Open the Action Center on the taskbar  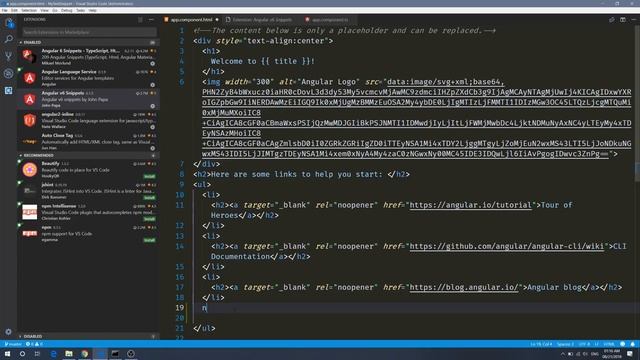630,354
